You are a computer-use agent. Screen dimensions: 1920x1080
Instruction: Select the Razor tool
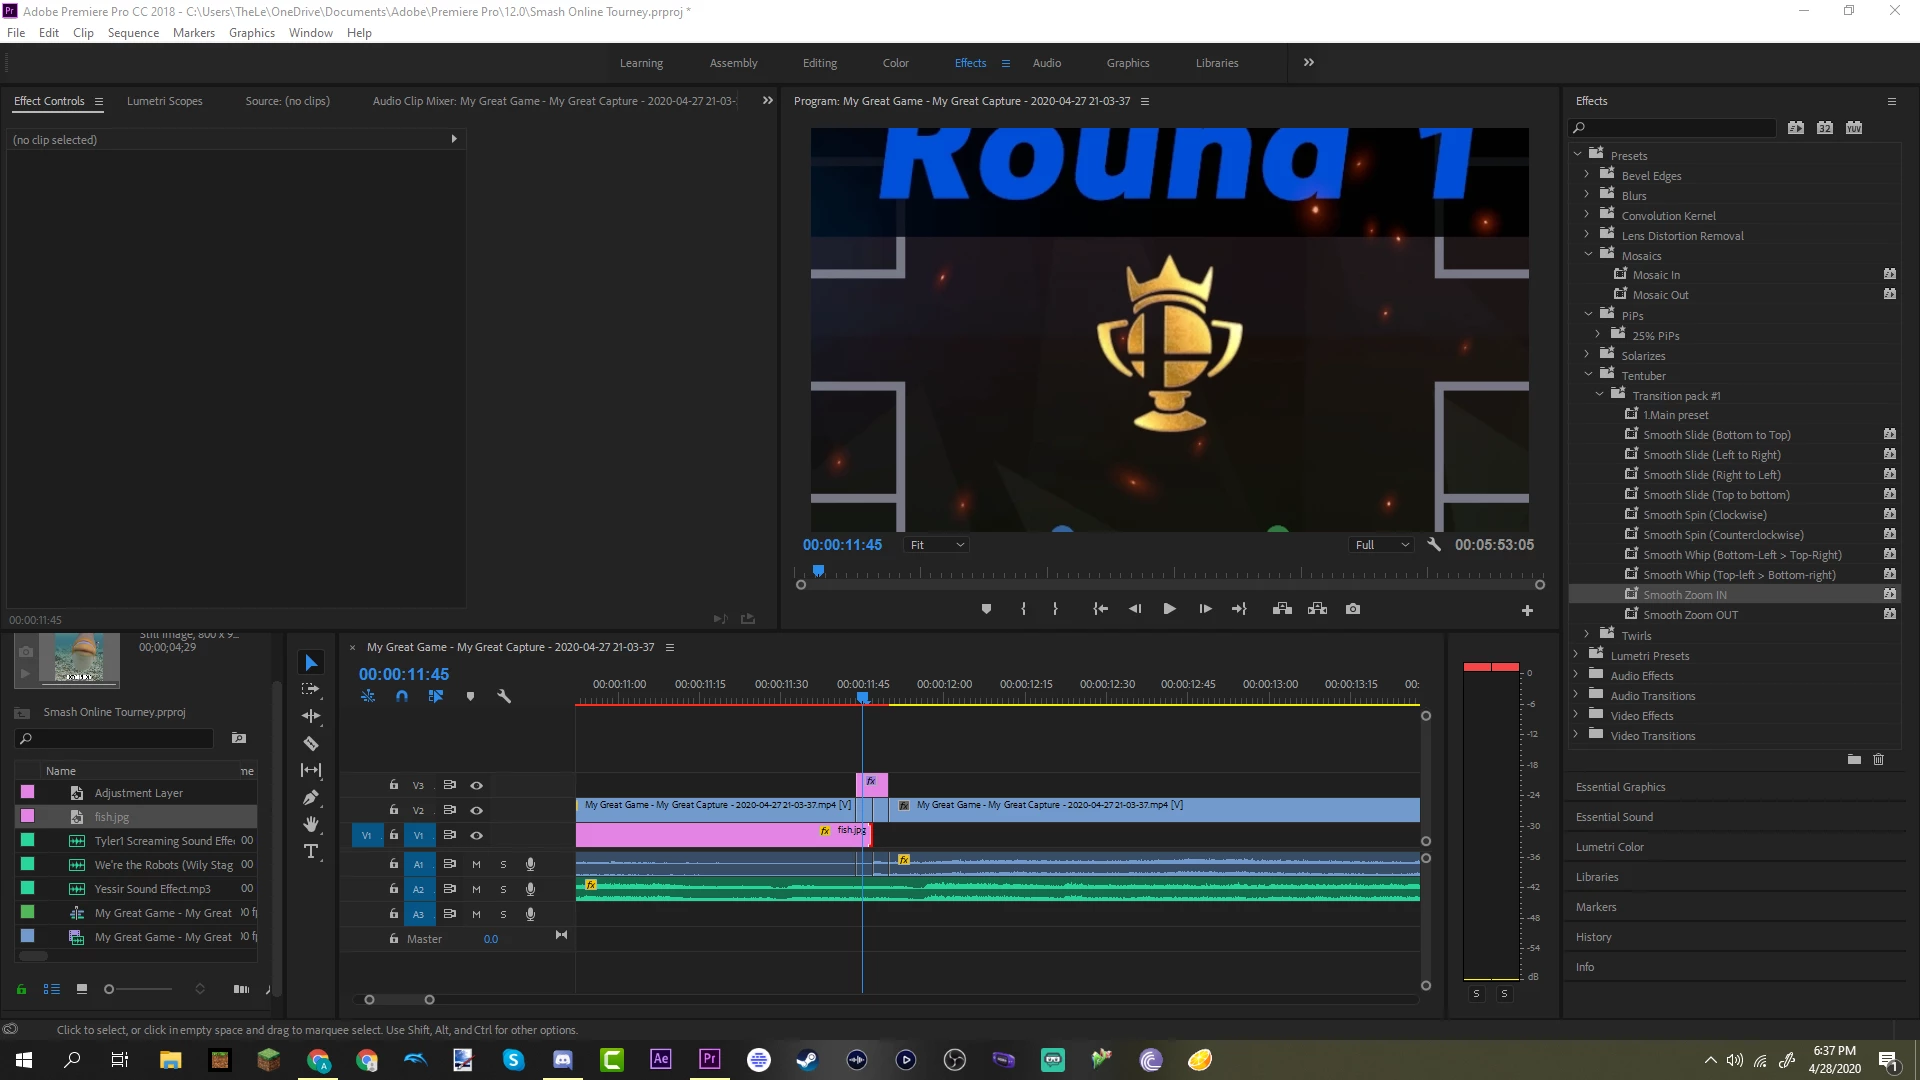311,743
